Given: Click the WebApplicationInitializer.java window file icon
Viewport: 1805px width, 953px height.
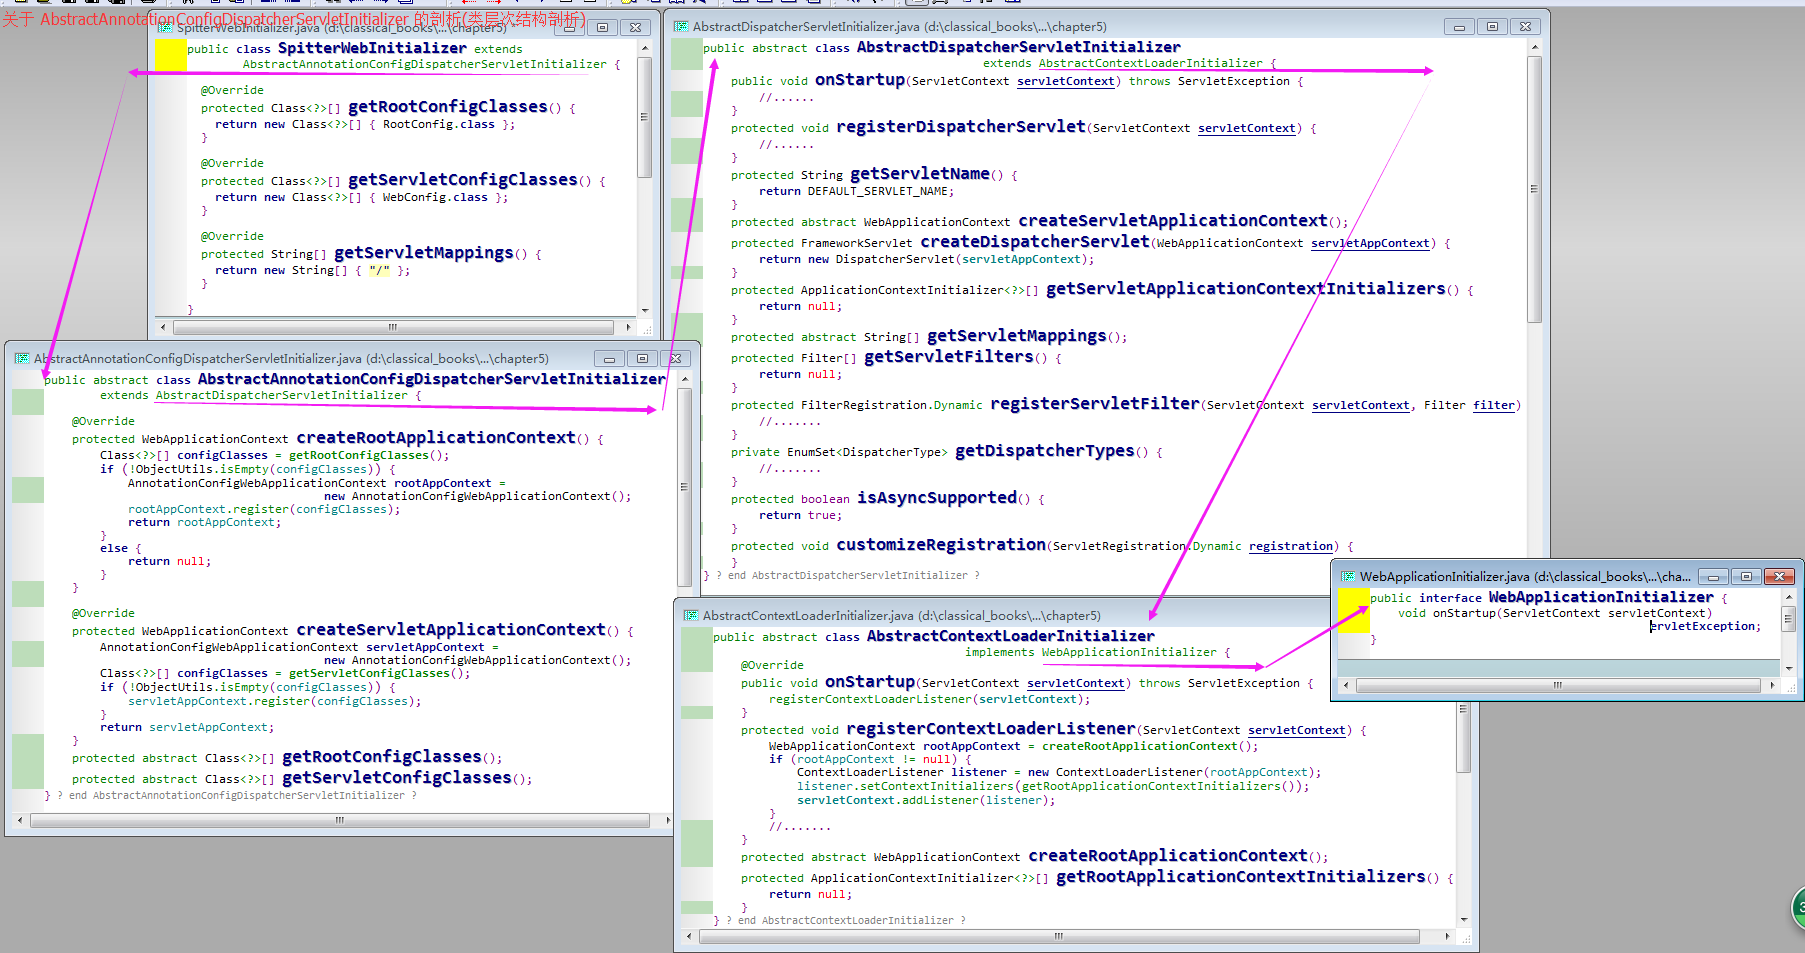Looking at the screenshot, I should [x=1348, y=576].
